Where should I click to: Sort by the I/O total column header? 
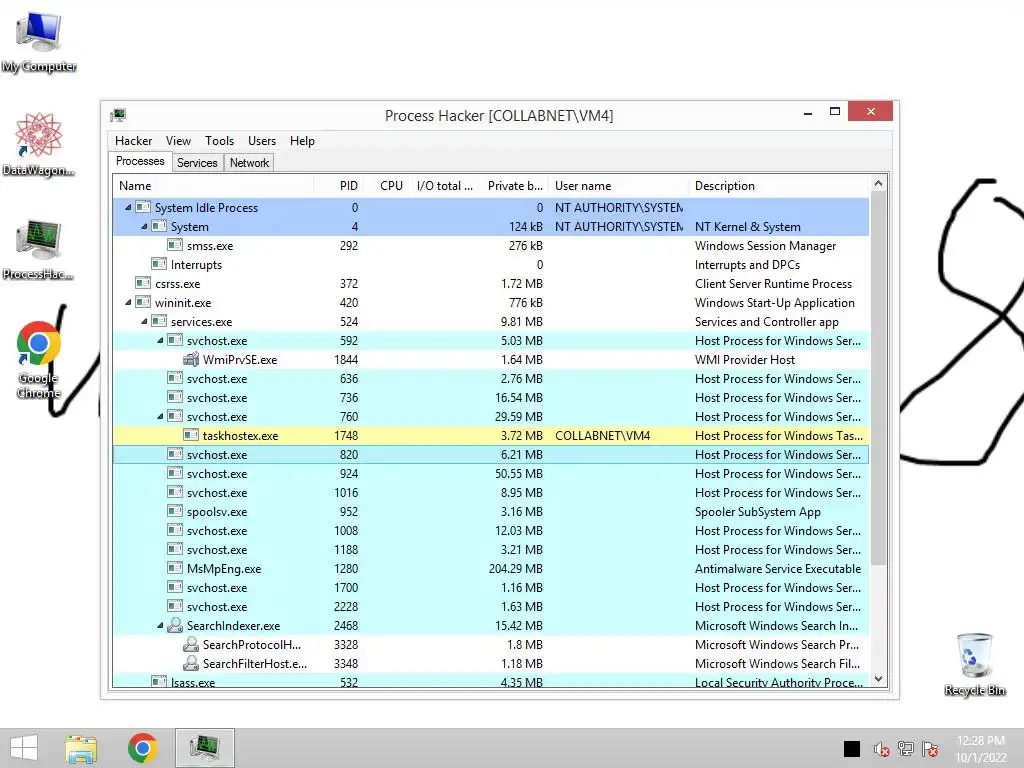click(445, 186)
